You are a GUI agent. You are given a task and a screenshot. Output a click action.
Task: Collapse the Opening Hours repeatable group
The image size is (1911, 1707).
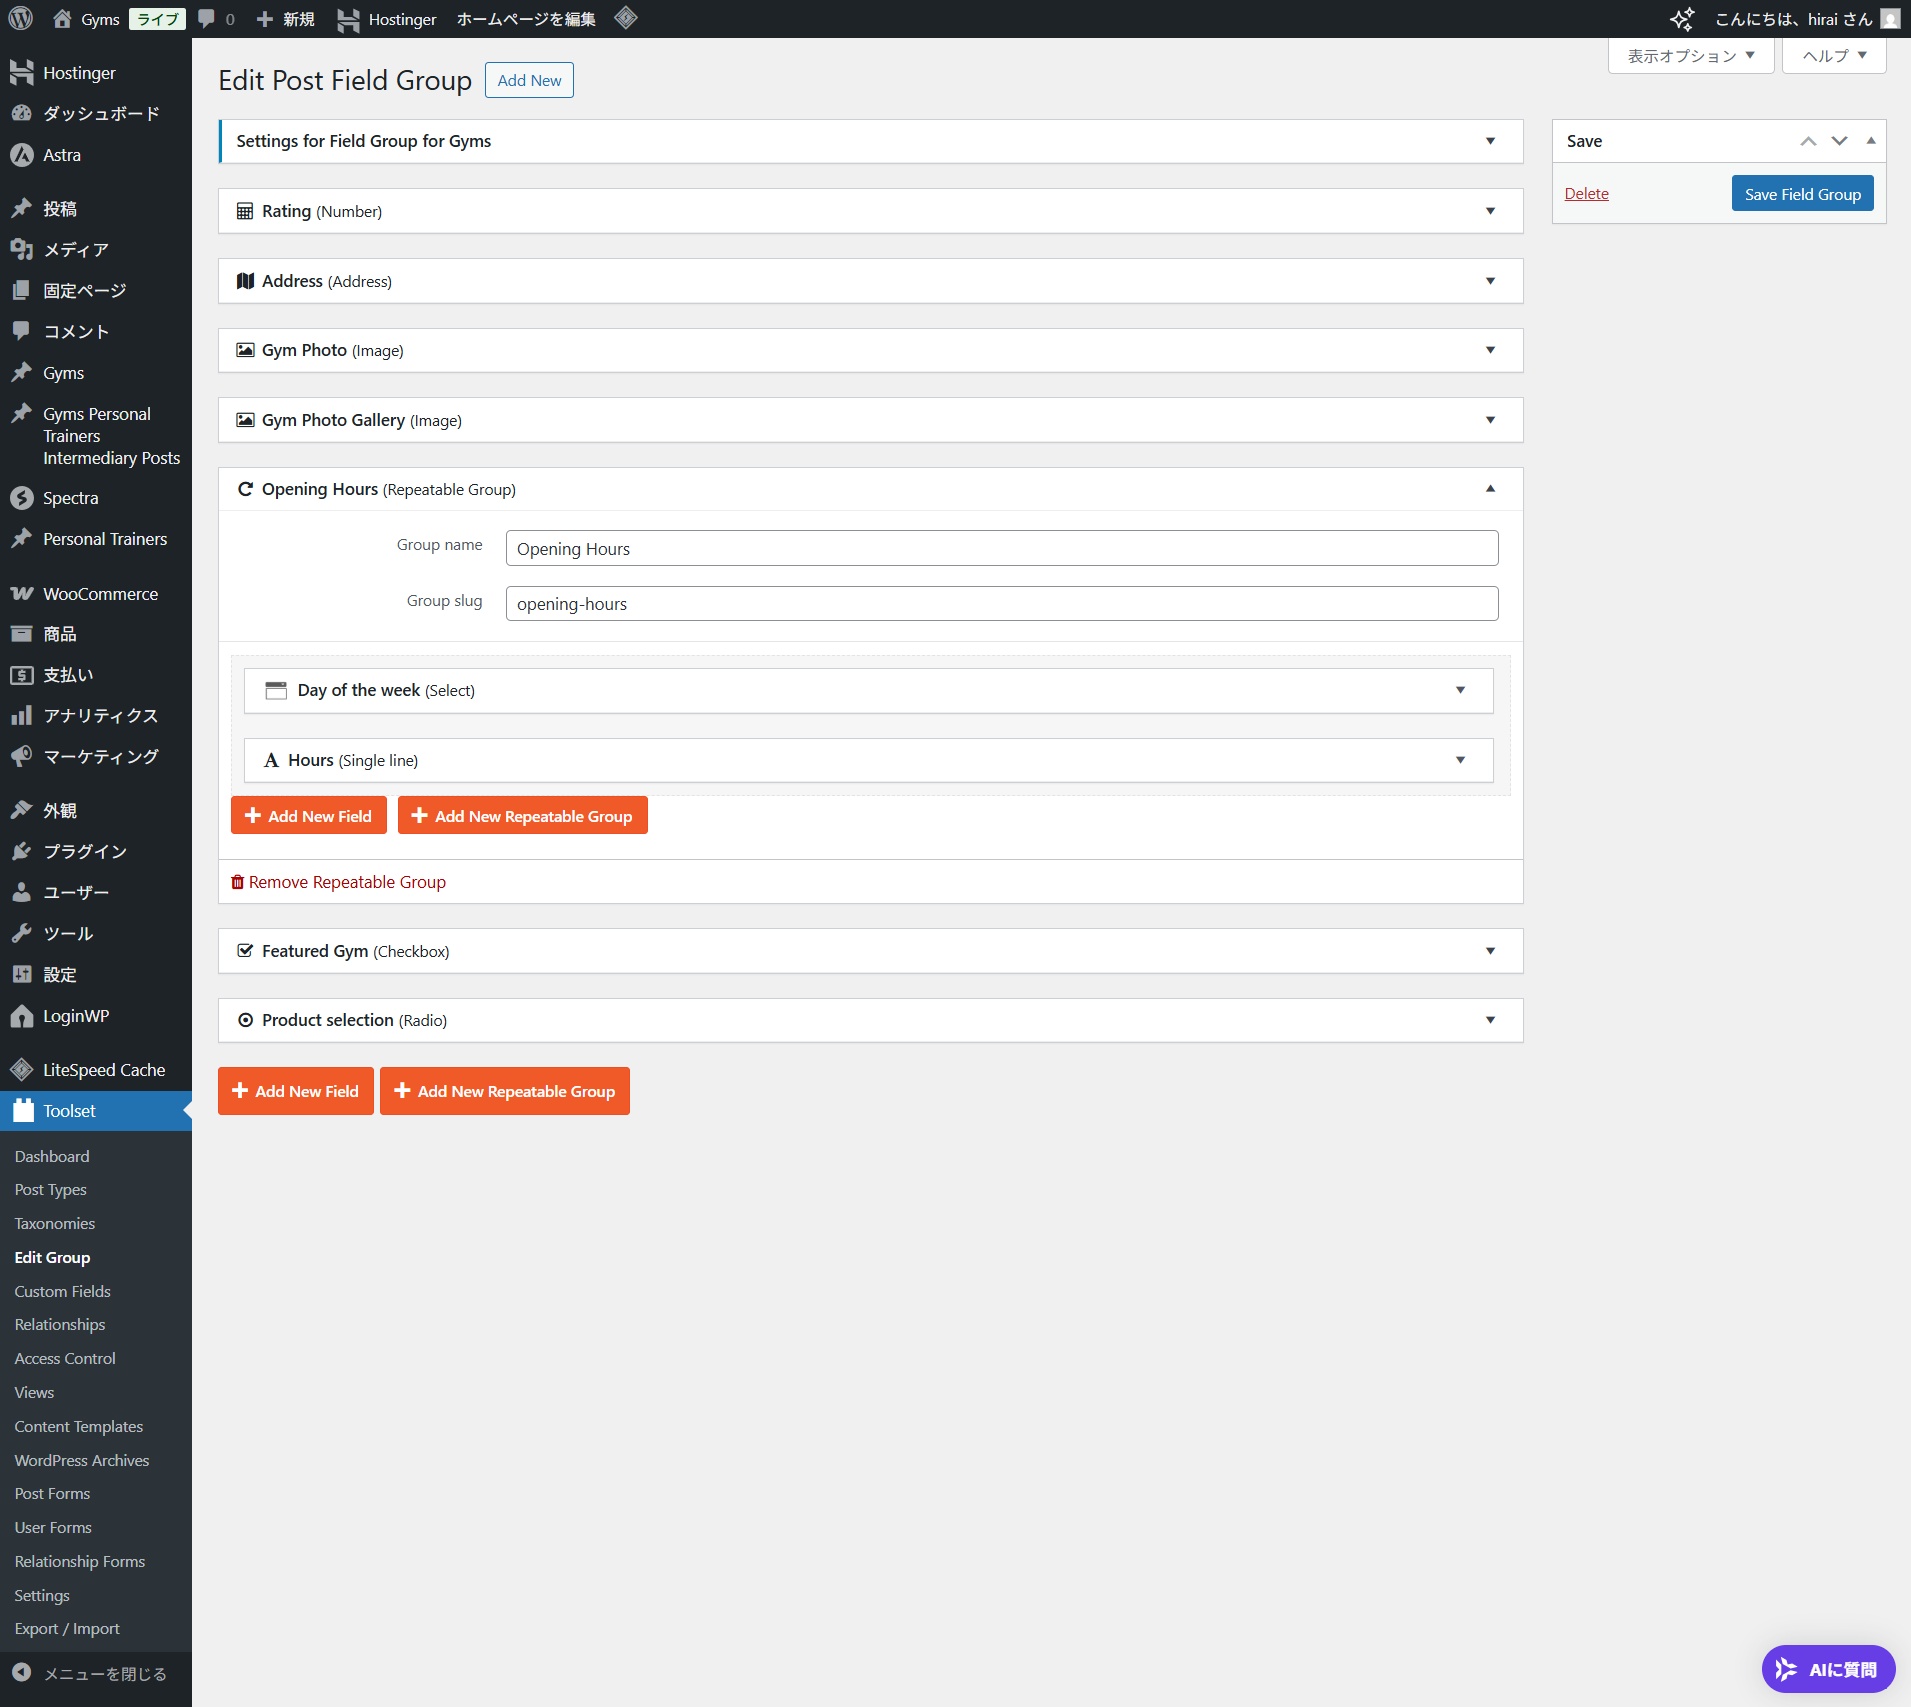coord(1490,489)
